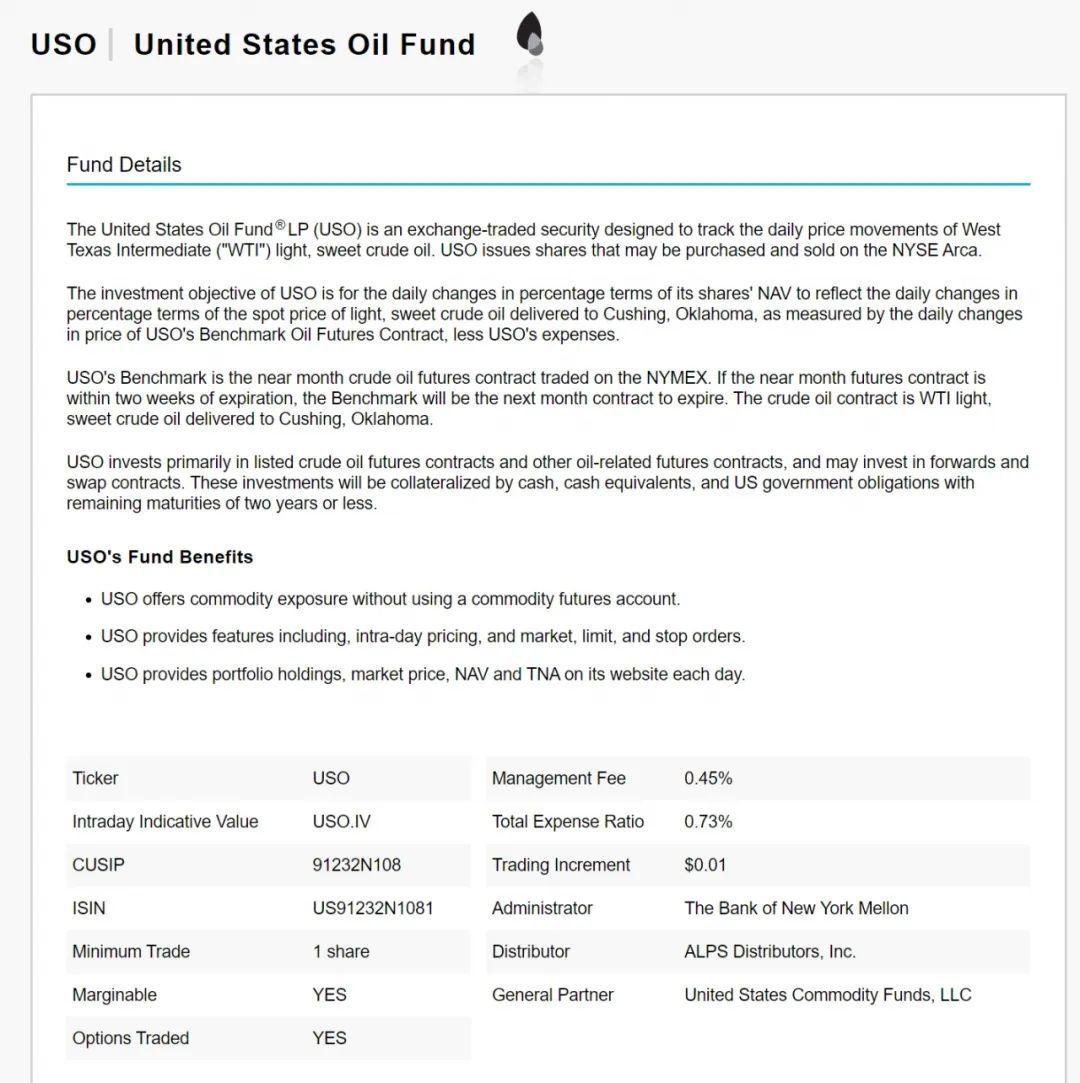
Task: Click the oil drop logo icon
Action: [530, 35]
